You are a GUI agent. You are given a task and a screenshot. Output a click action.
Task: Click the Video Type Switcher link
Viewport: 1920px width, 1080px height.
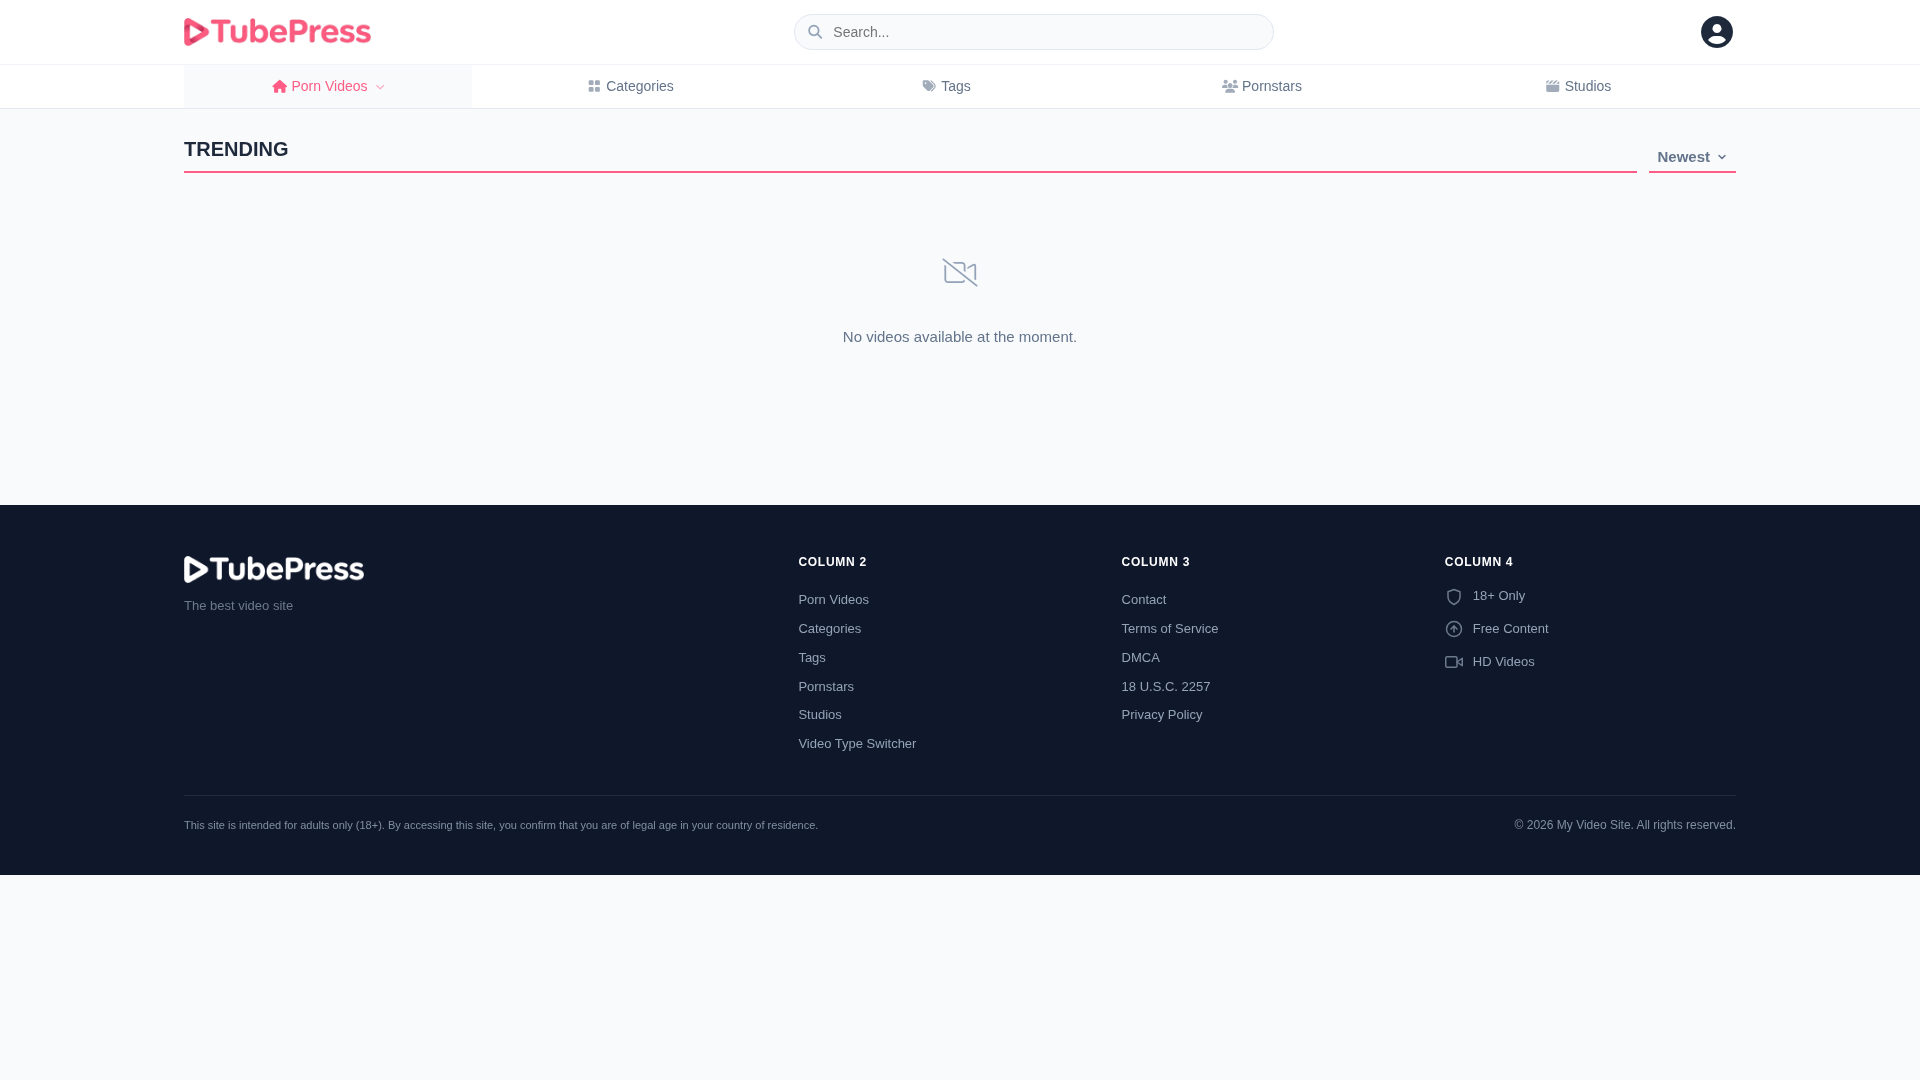[x=857, y=743]
